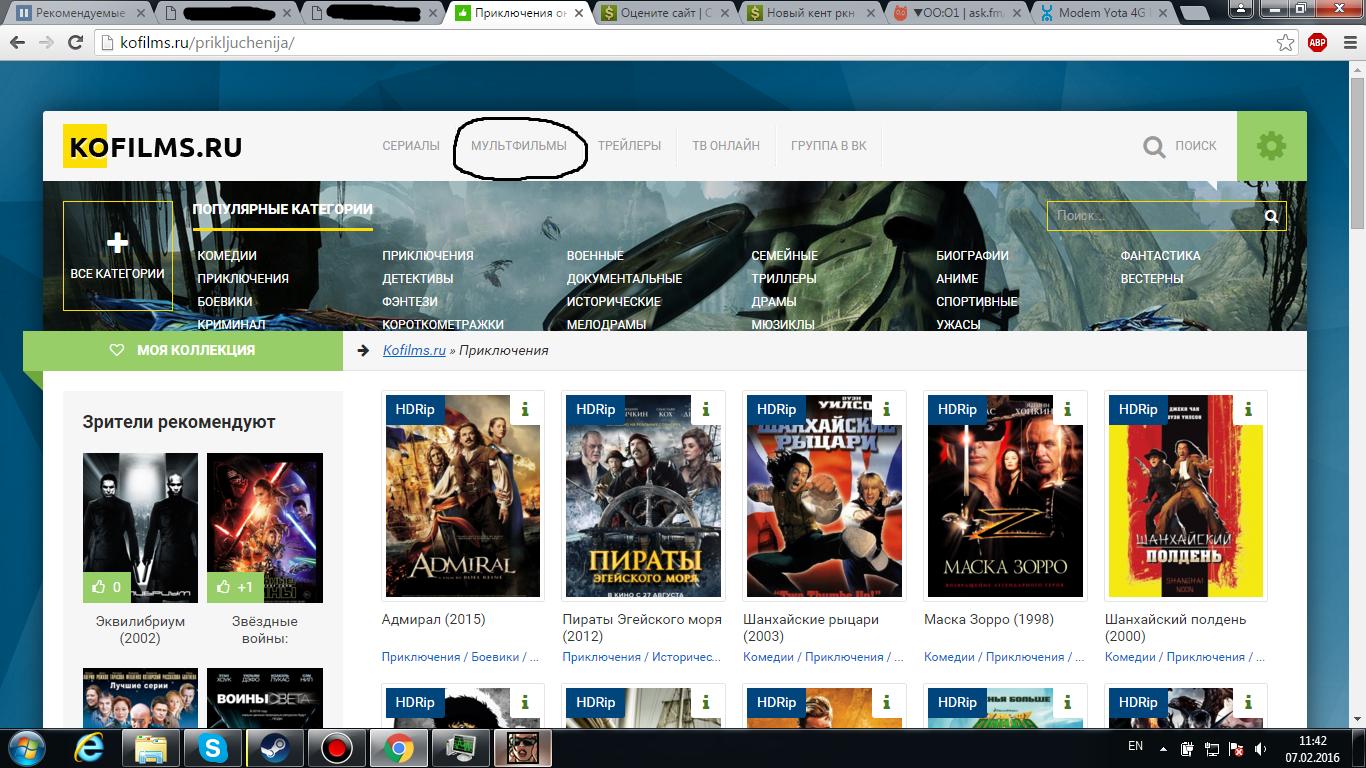Click the EN language indicator in the tray
The height and width of the screenshot is (768, 1366).
pos(1135,746)
